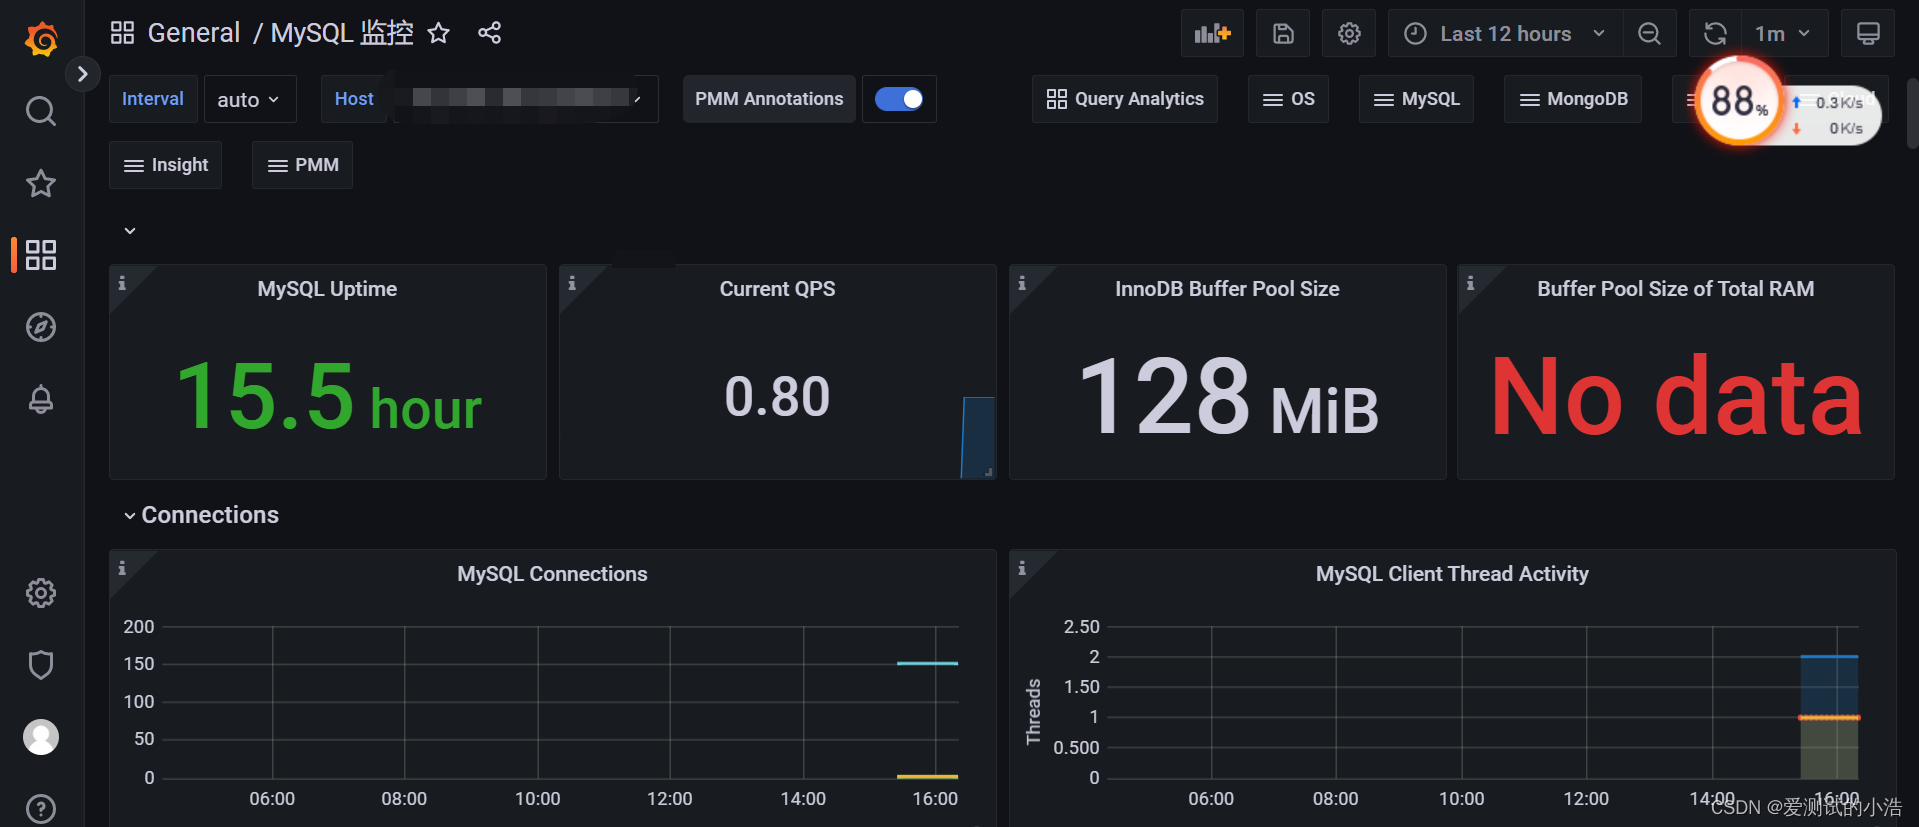Open the OS dashboards menu
Image resolution: width=1919 pixels, height=827 pixels.
(x=1288, y=99)
